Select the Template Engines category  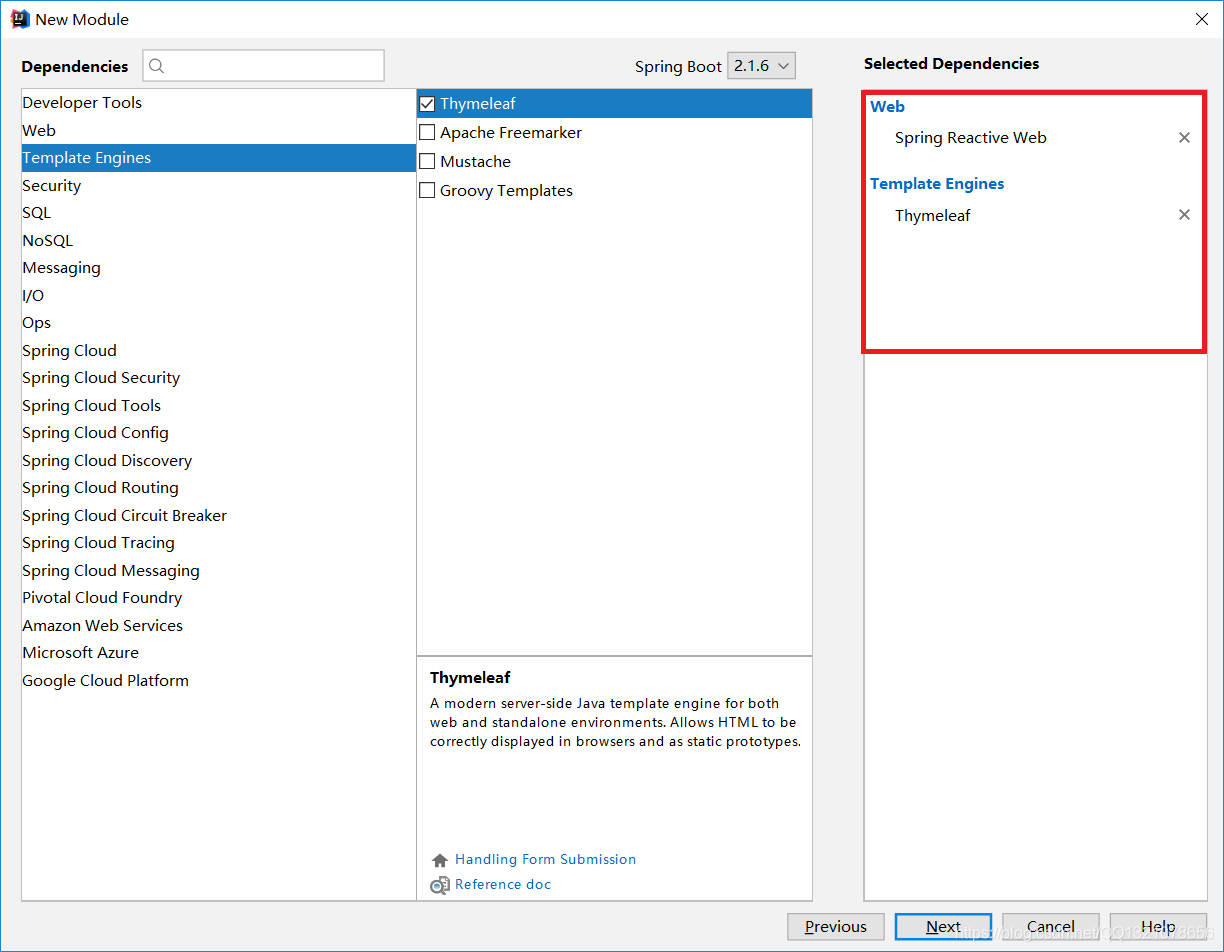[219, 158]
